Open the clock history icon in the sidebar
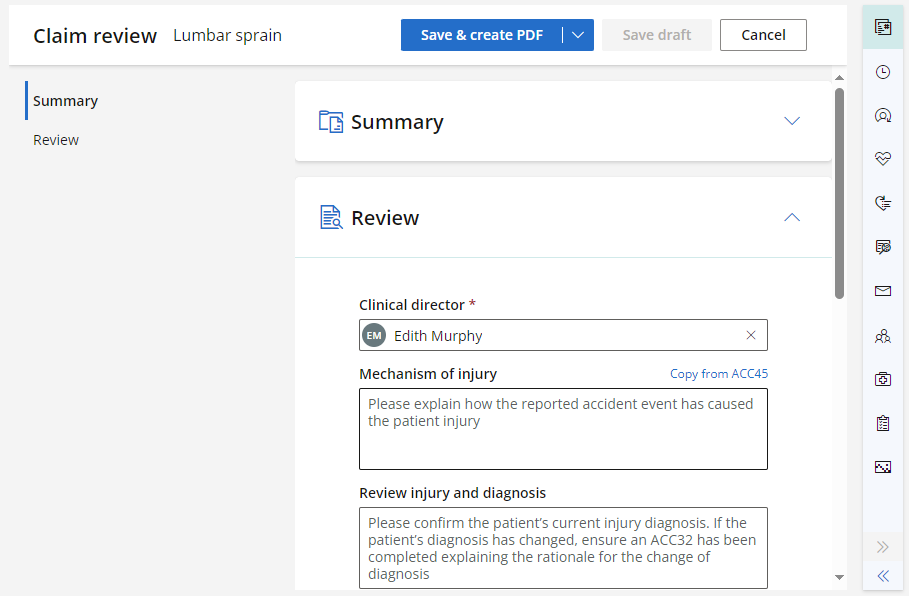This screenshot has width=909, height=596. pyautogui.click(x=883, y=72)
